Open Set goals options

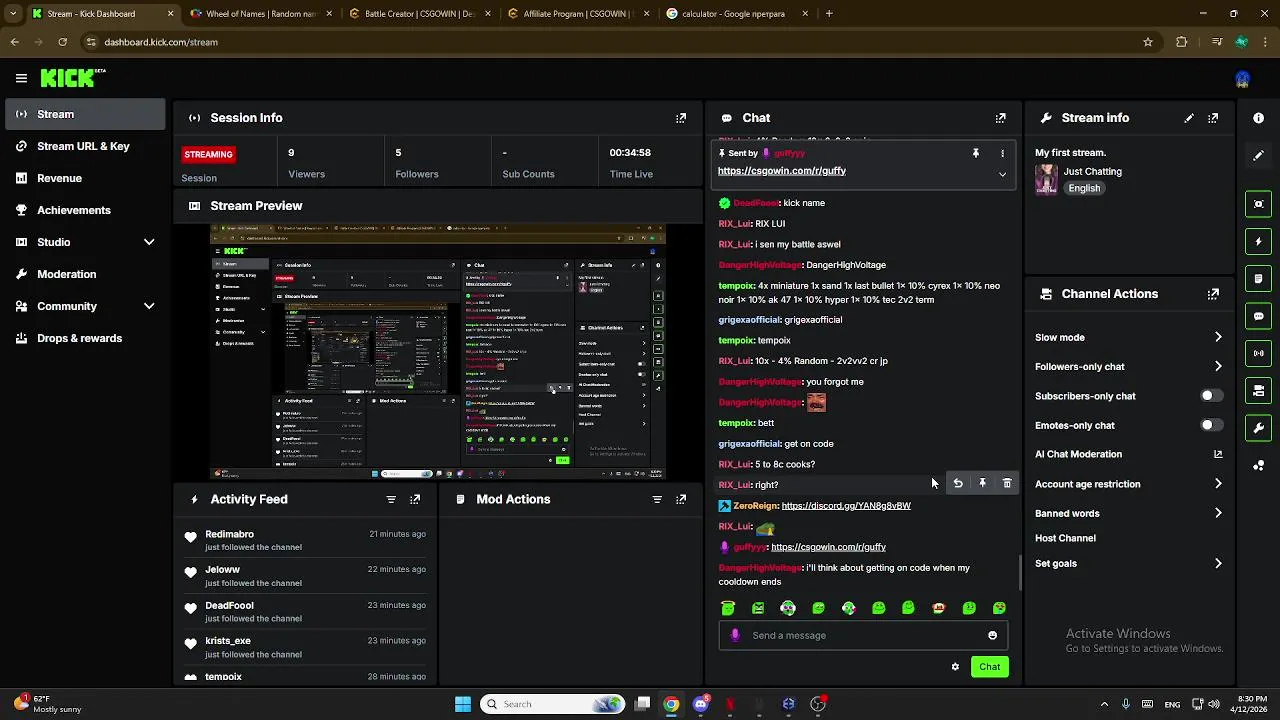pos(1129,563)
